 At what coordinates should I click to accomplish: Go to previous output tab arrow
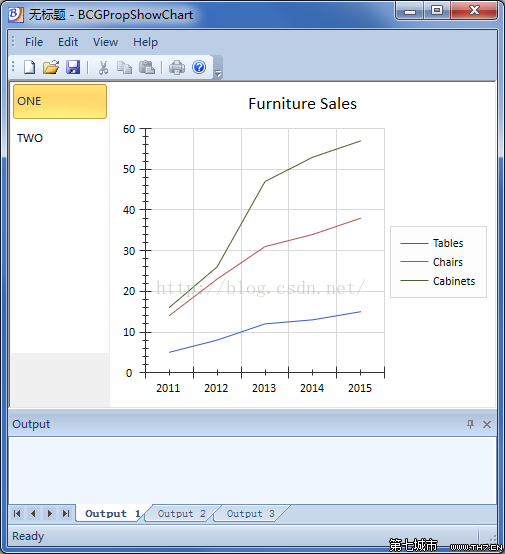tap(33, 513)
